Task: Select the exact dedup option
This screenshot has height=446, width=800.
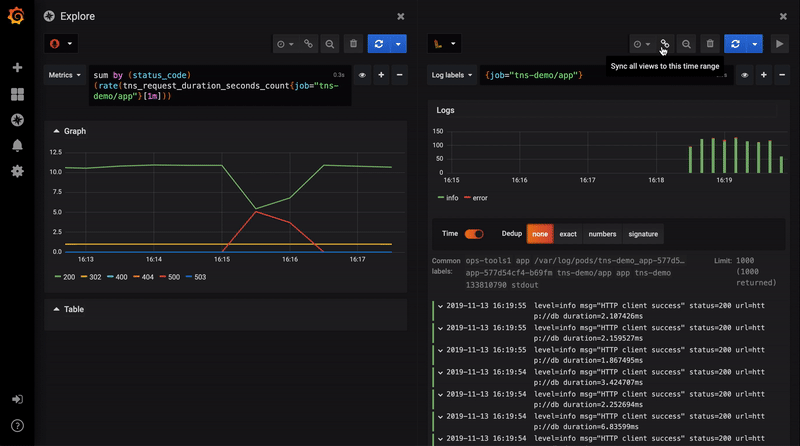Action: tap(567, 234)
